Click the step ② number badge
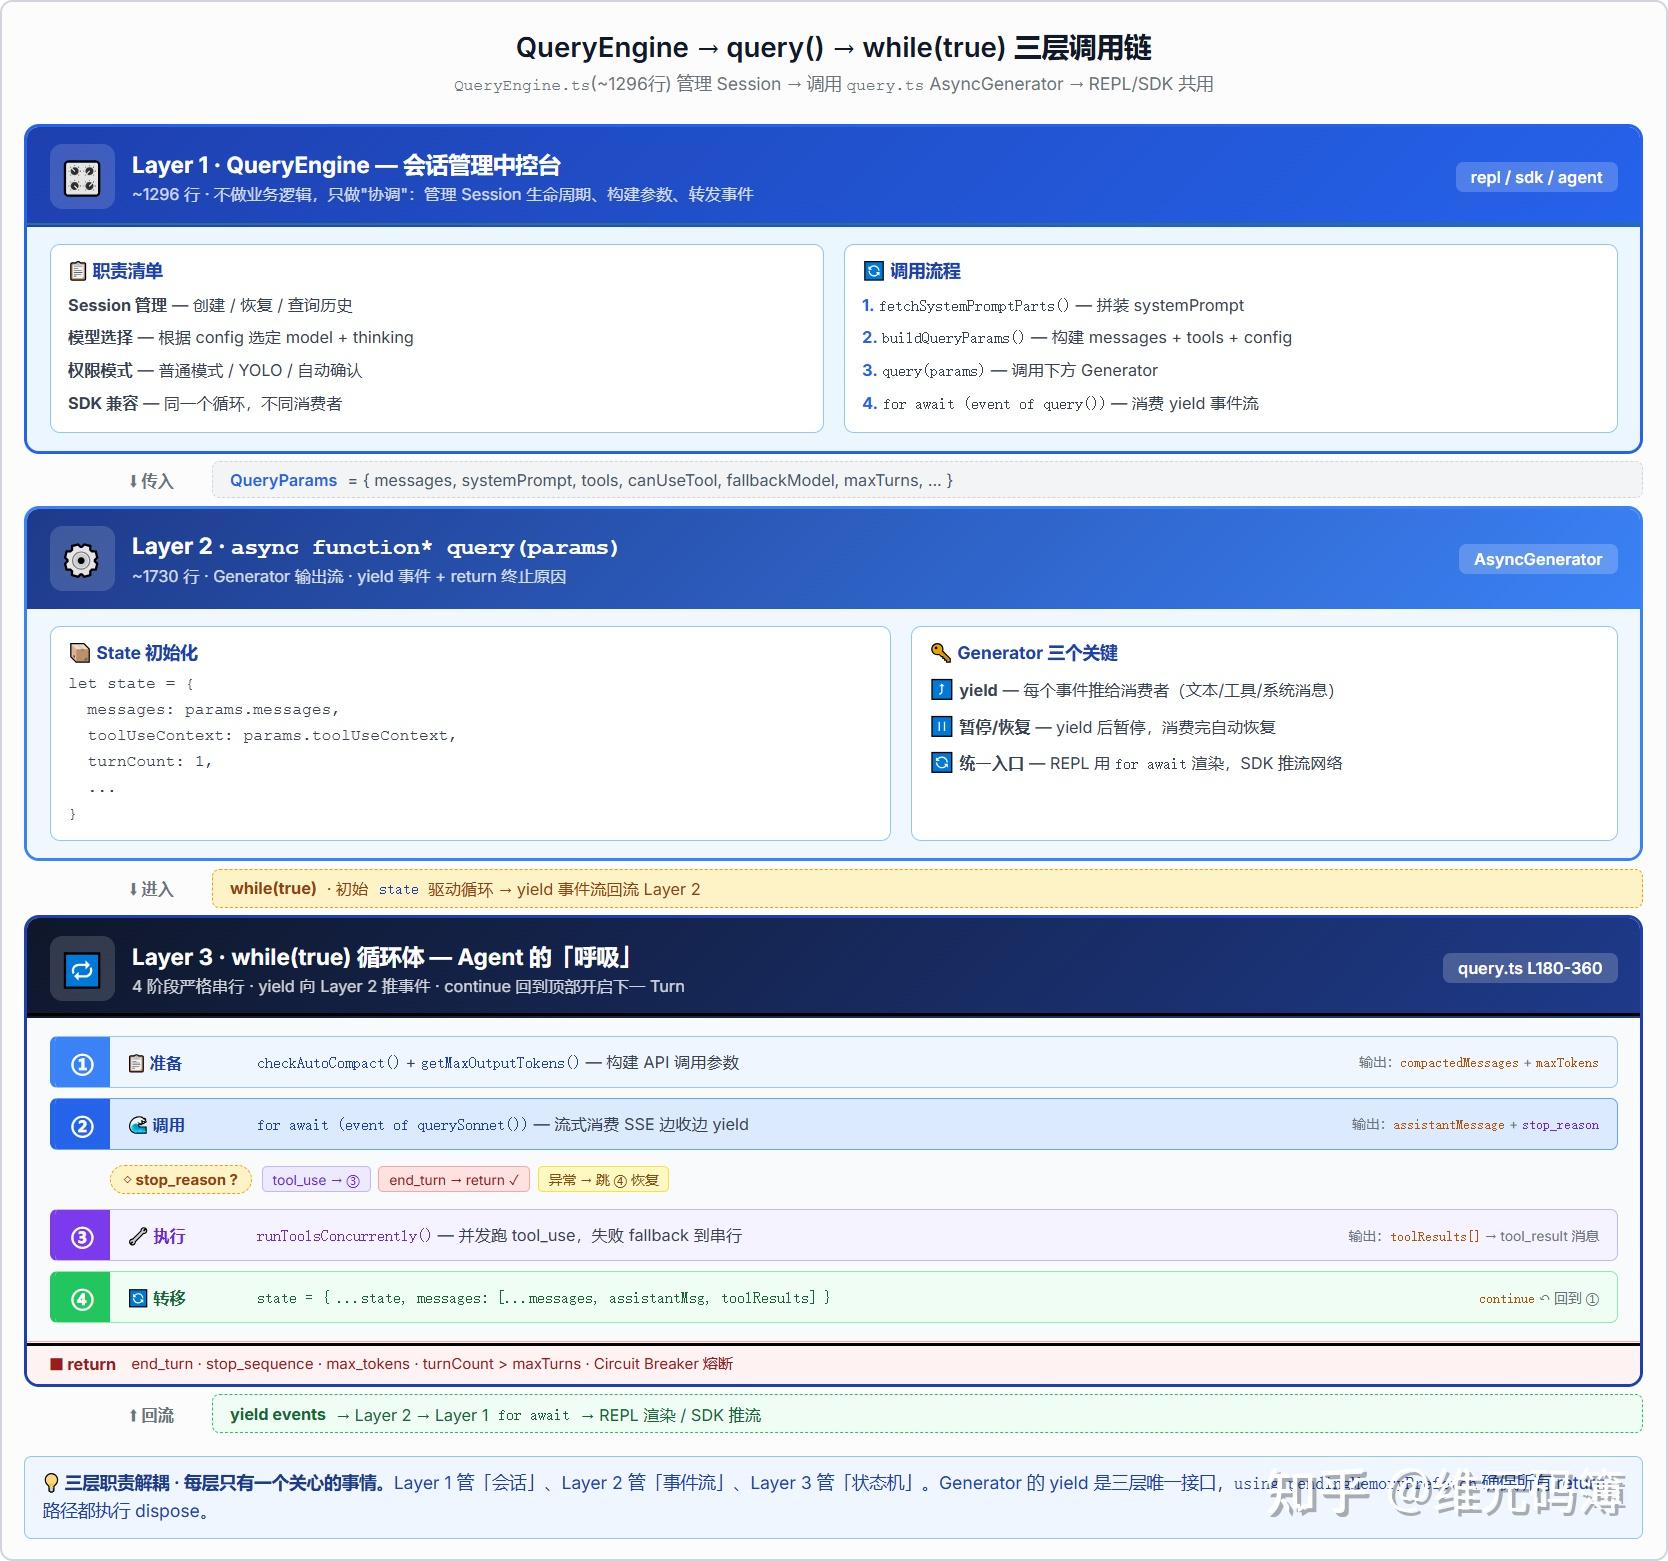 82,1126
